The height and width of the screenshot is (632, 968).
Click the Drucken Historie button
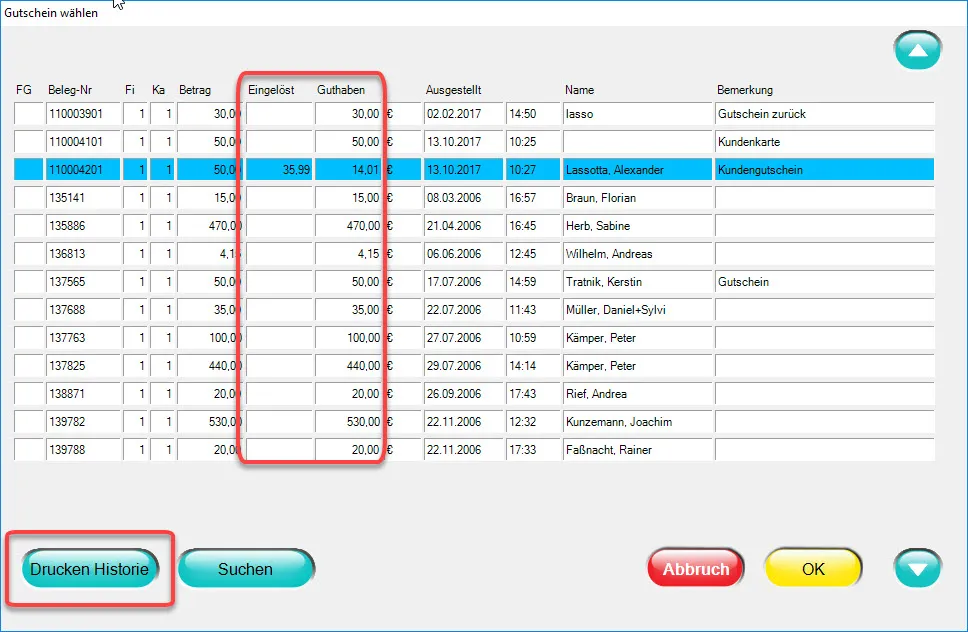tap(90, 569)
